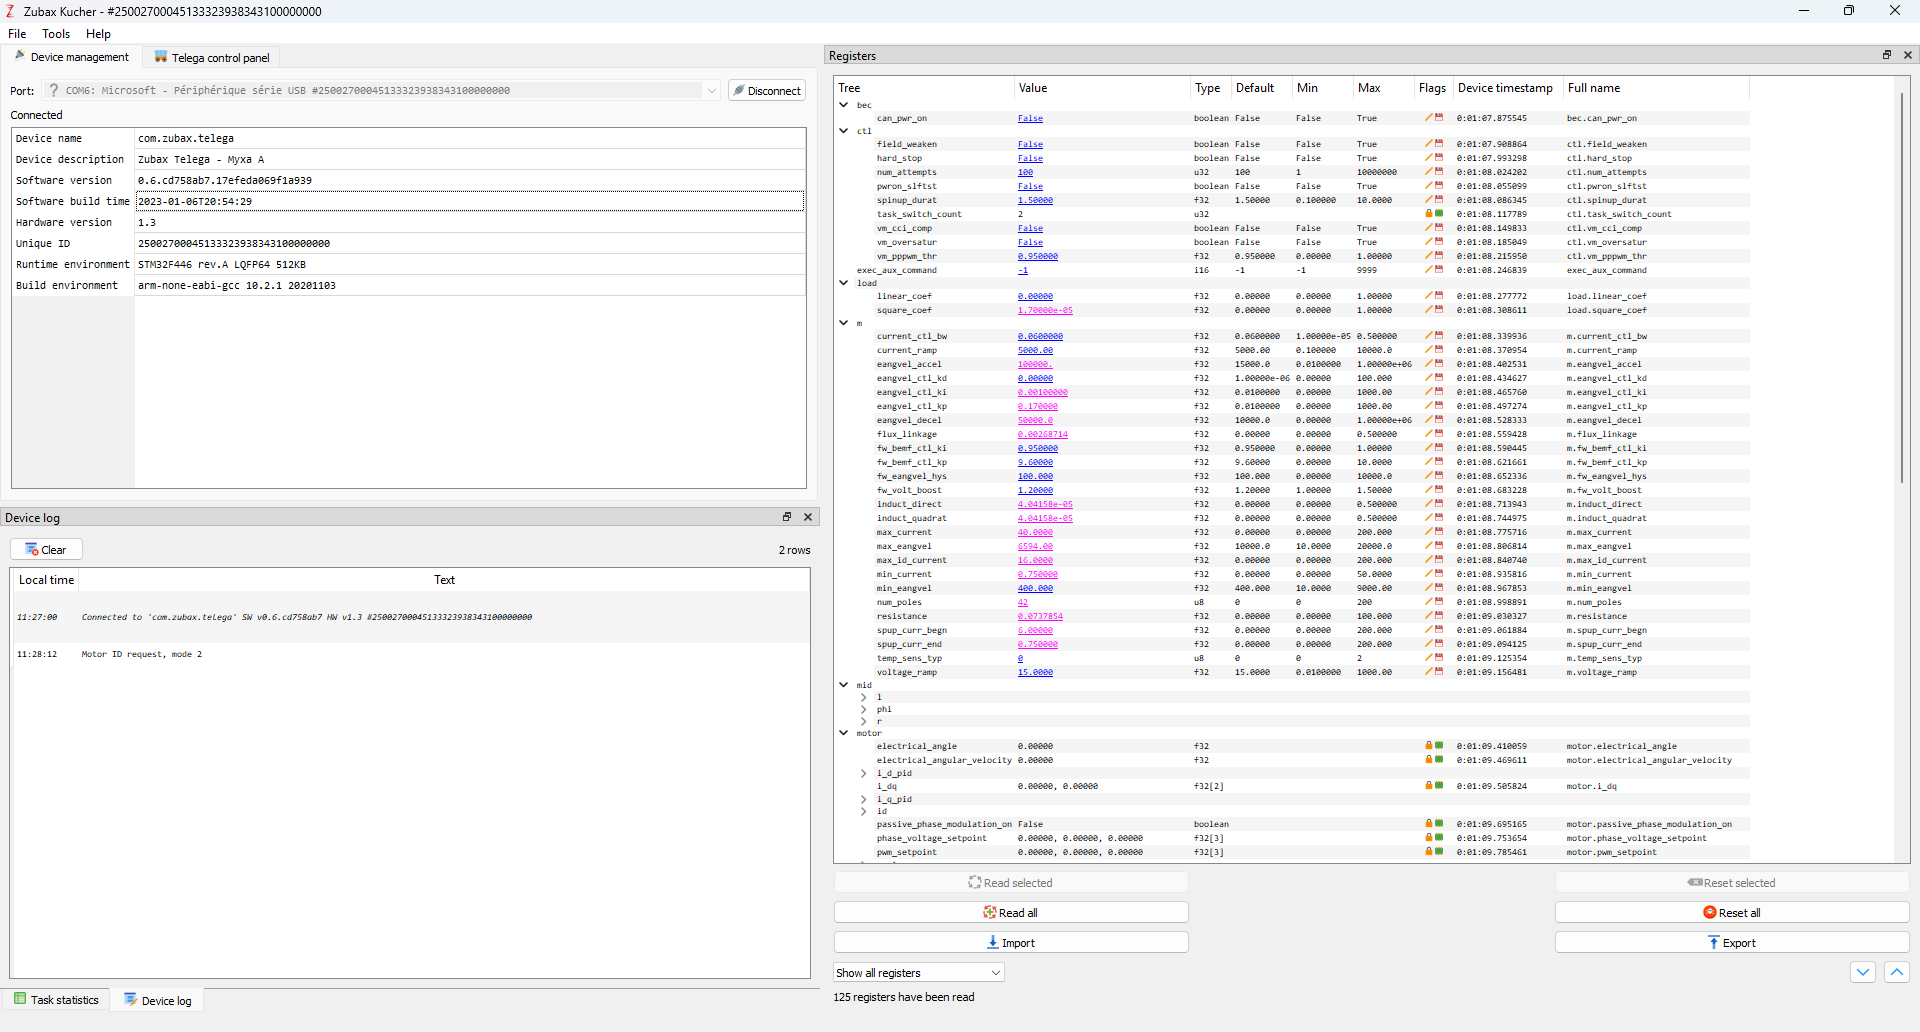Expand the phi node under mid
Image resolution: width=1920 pixels, height=1032 pixels.
864,709
